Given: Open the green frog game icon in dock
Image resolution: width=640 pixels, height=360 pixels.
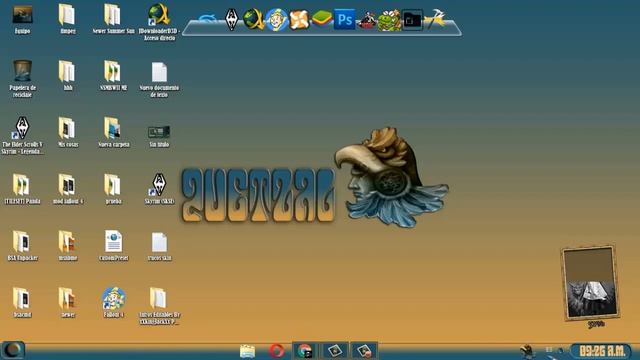Looking at the screenshot, I should click(389, 20).
